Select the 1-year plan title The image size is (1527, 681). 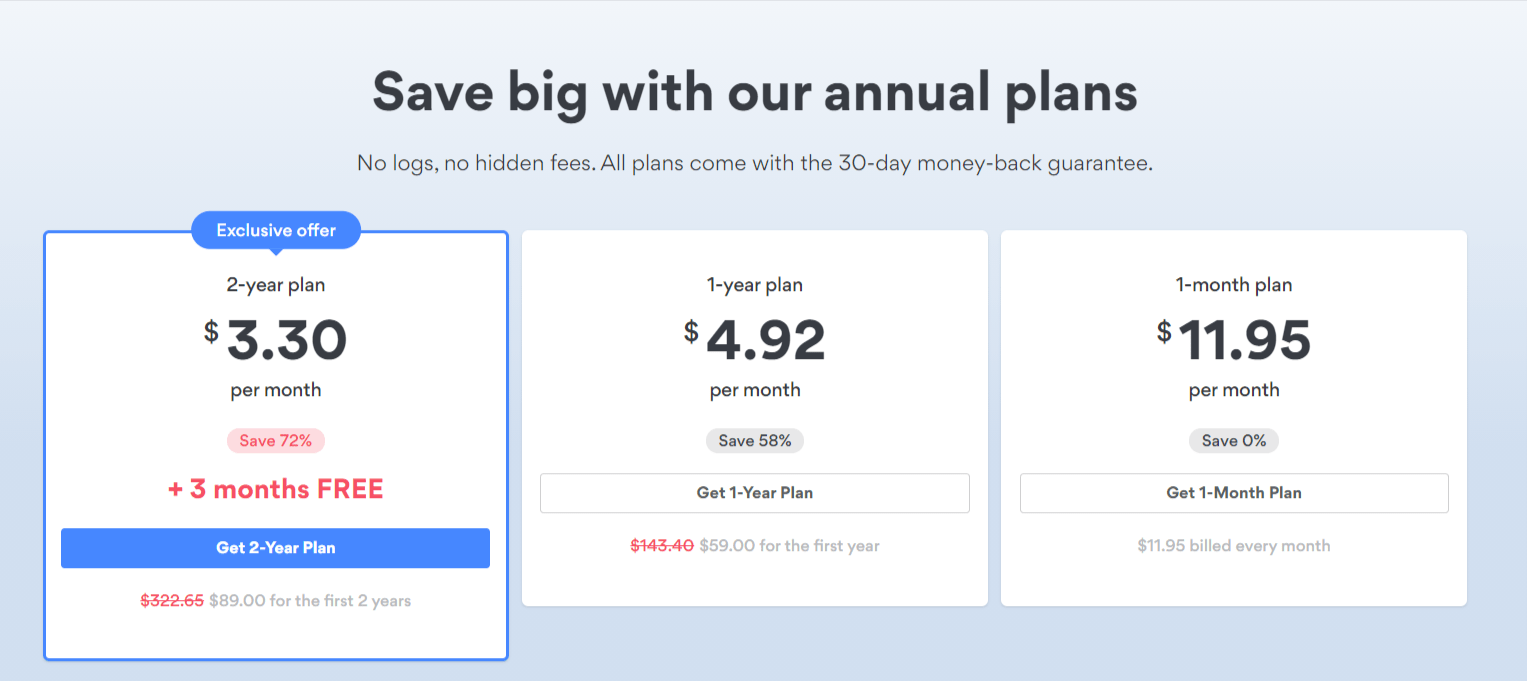(x=755, y=285)
